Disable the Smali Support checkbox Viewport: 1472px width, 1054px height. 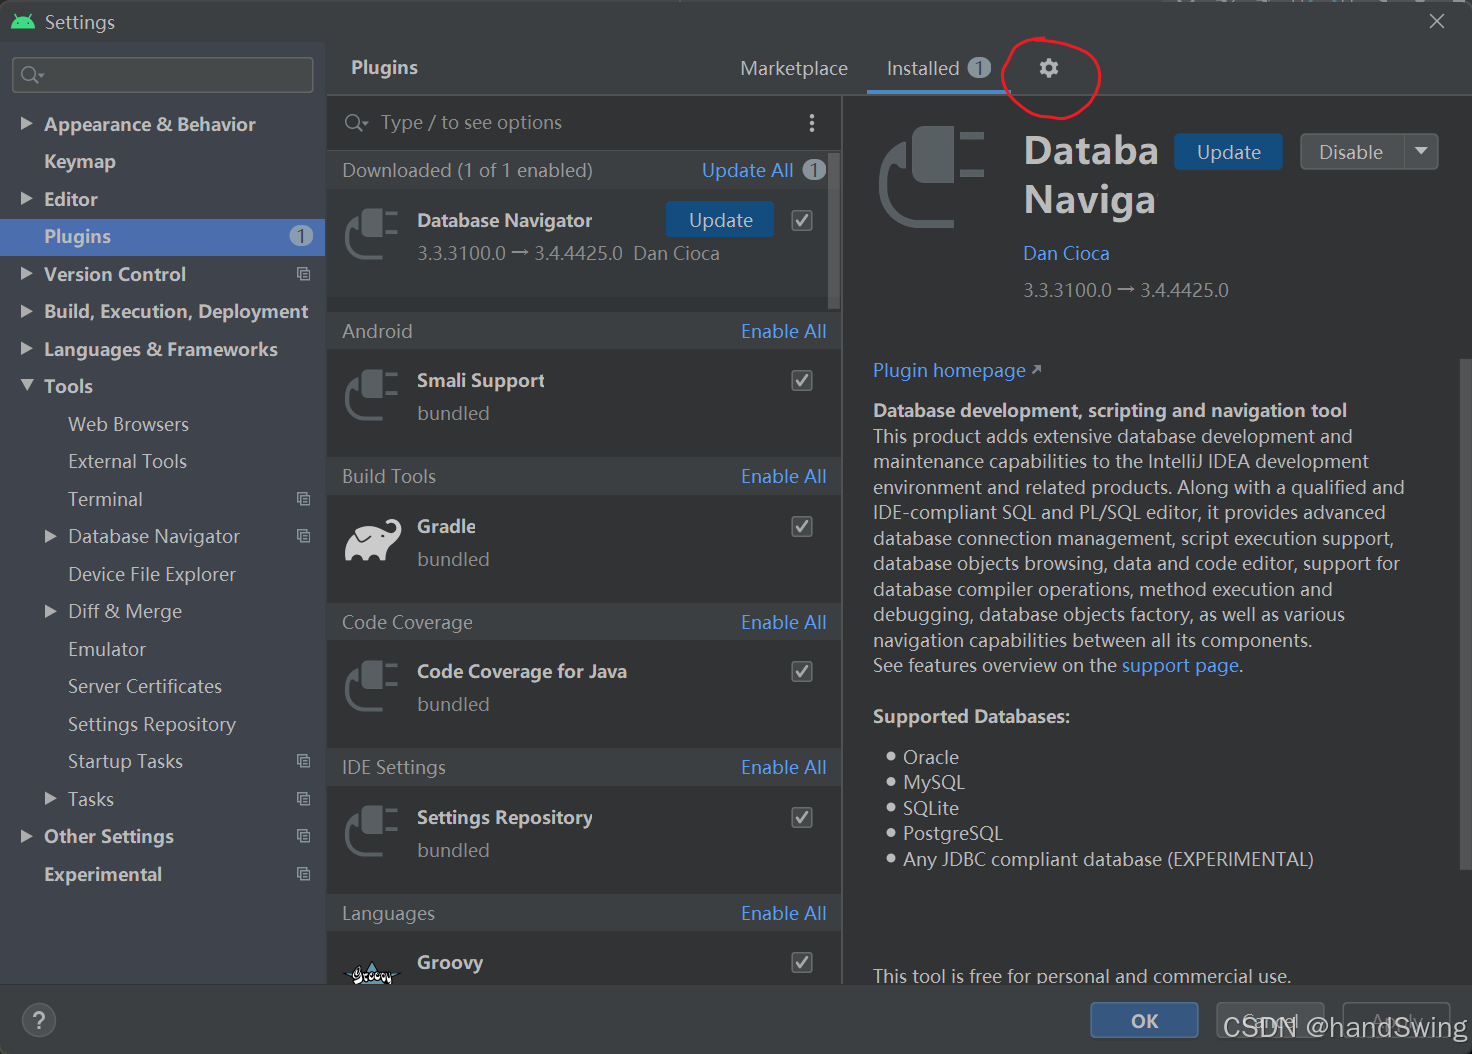point(801,380)
